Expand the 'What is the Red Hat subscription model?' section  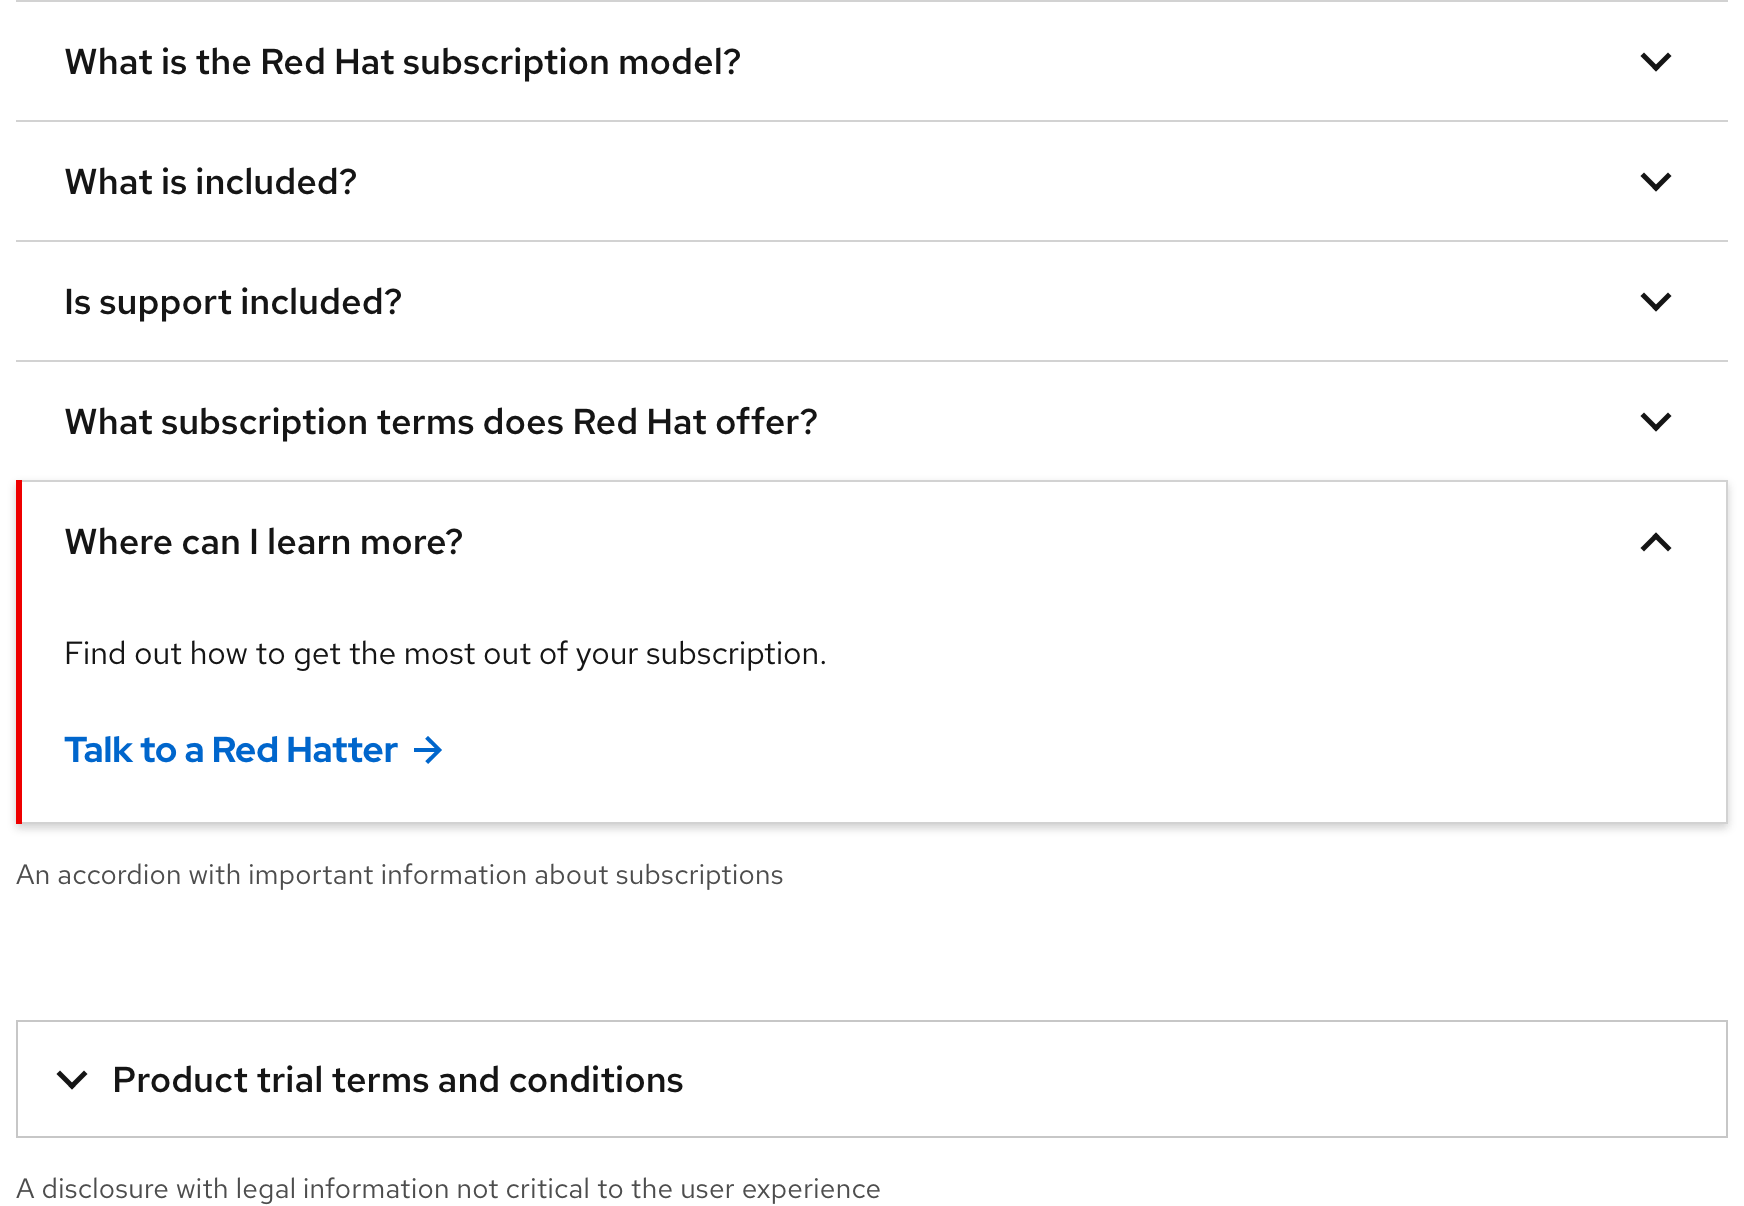click(402, 62)
